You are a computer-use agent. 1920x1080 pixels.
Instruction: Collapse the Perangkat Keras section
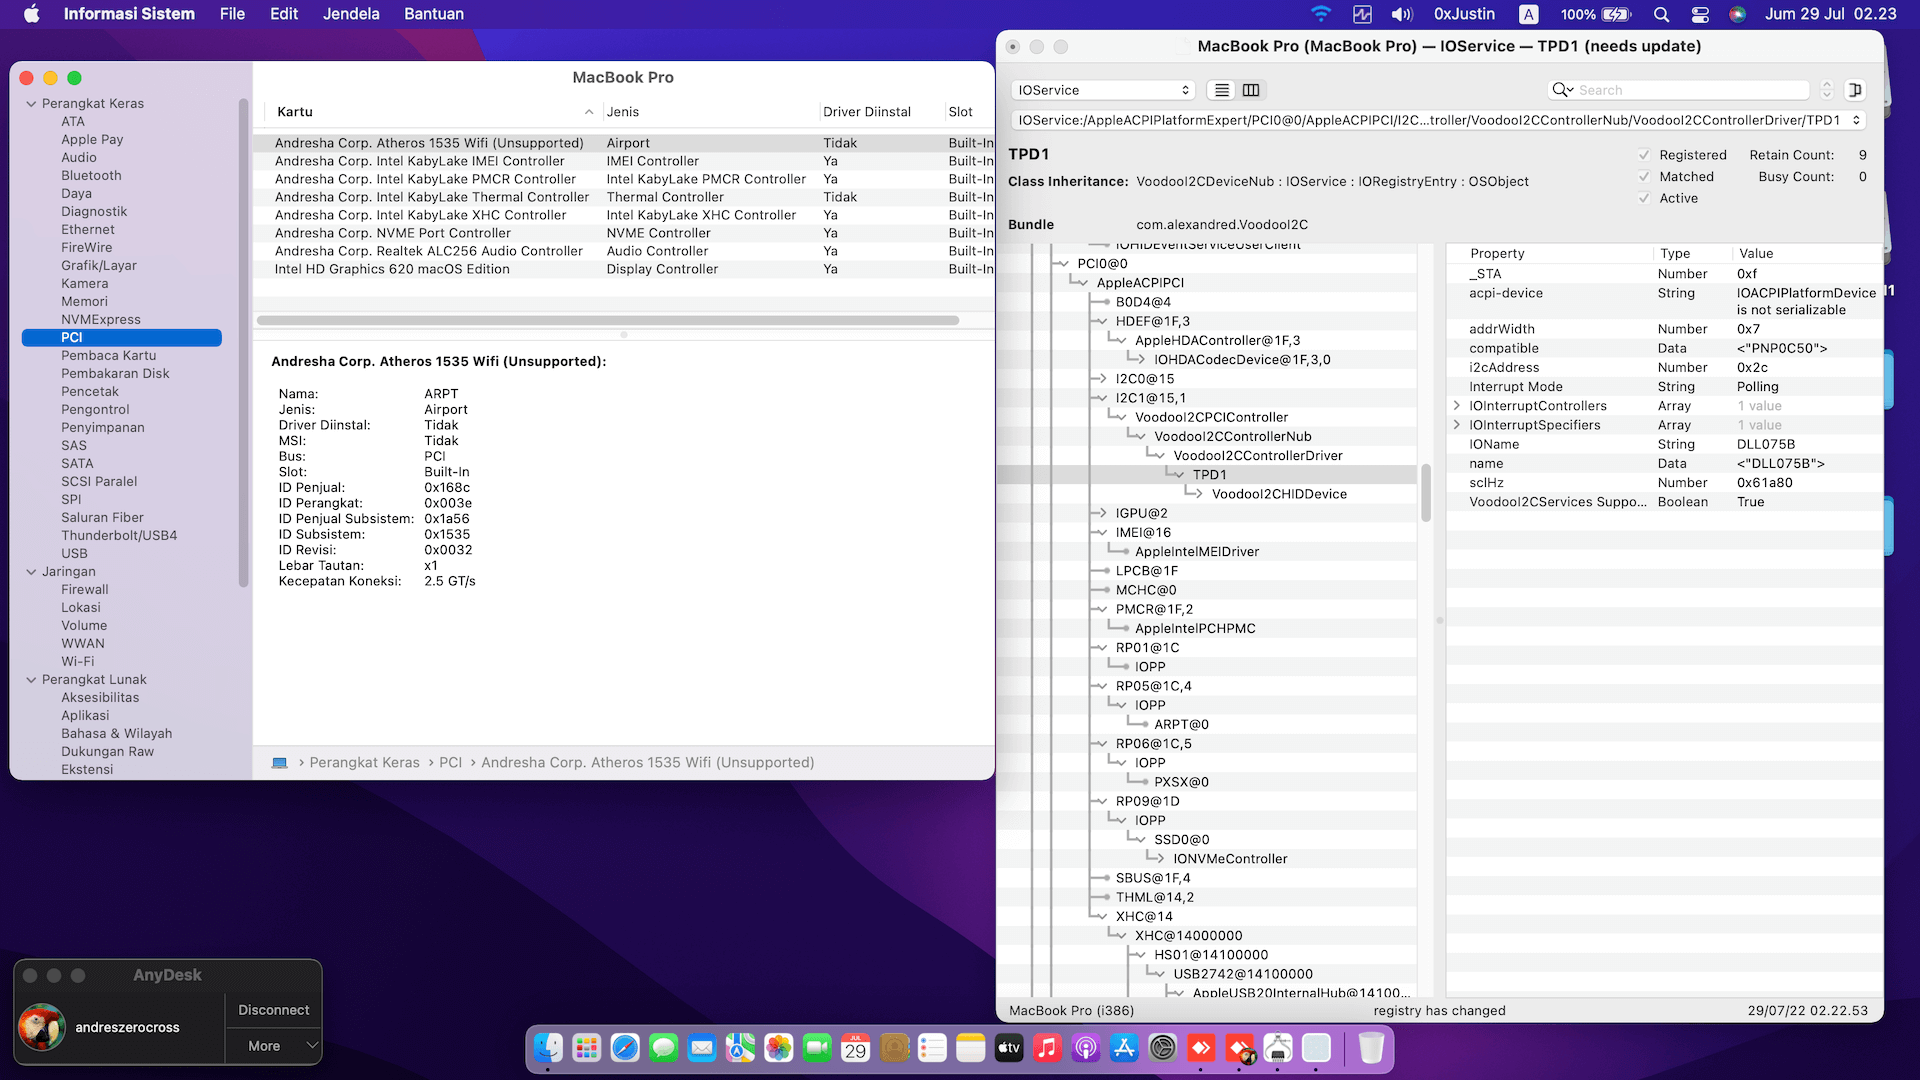(31, 104)
